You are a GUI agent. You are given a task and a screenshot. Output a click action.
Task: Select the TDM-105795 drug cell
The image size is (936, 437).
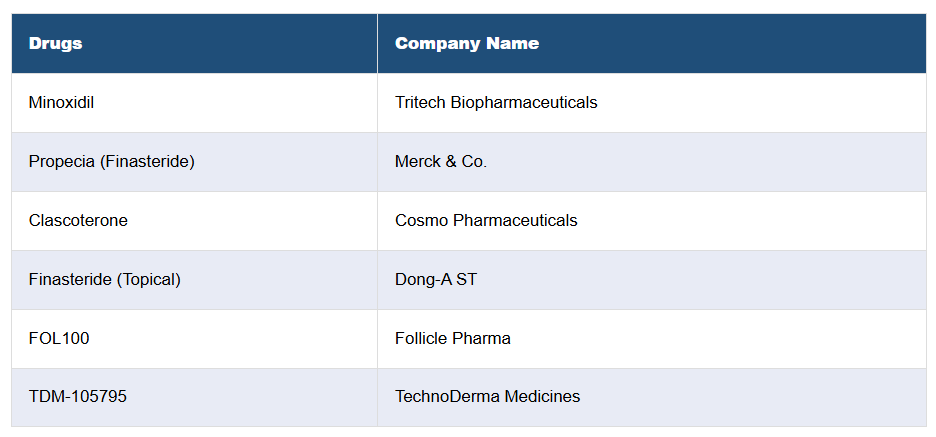tap(78, 397)
